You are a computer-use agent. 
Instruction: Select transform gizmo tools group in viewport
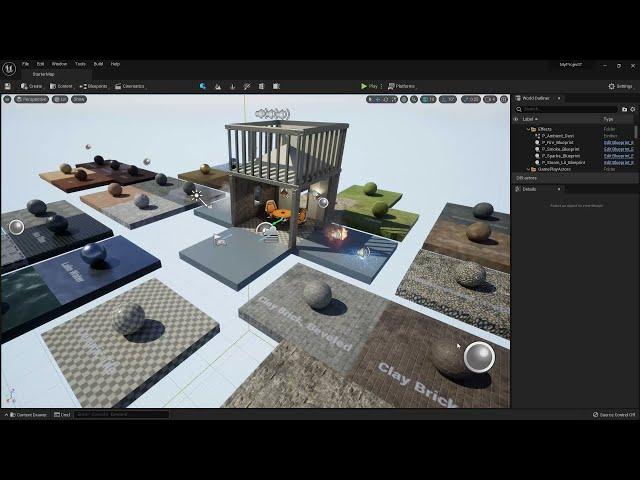(x=382, y=99)
